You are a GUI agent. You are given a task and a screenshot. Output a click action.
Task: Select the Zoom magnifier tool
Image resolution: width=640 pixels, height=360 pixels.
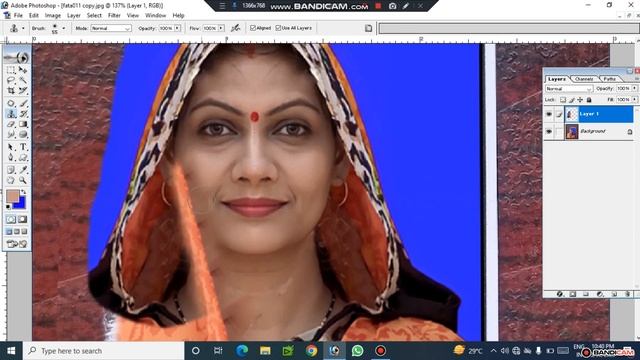point(23,180)
